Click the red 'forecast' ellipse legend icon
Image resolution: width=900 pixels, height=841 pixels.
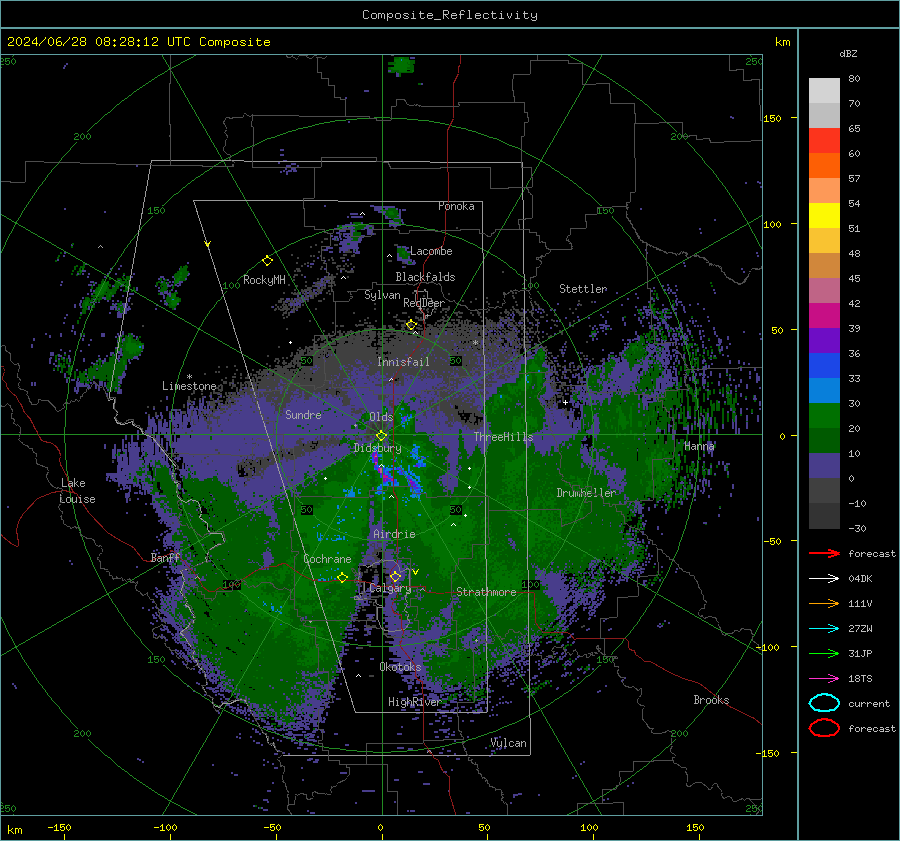tap(824, 728)
